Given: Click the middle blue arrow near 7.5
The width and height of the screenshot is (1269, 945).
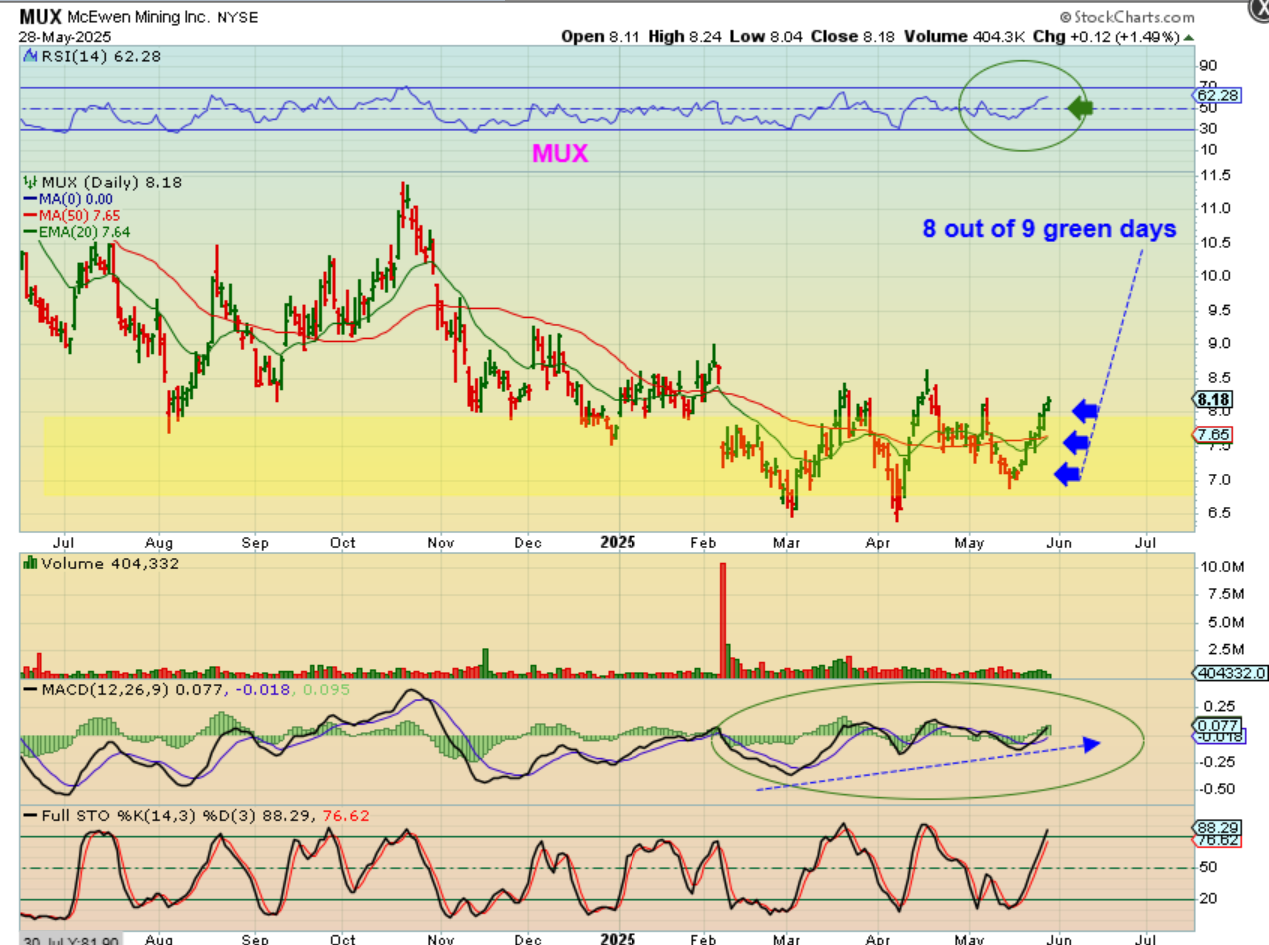Looking at the screenshot, I should (x=1076, y=442).
